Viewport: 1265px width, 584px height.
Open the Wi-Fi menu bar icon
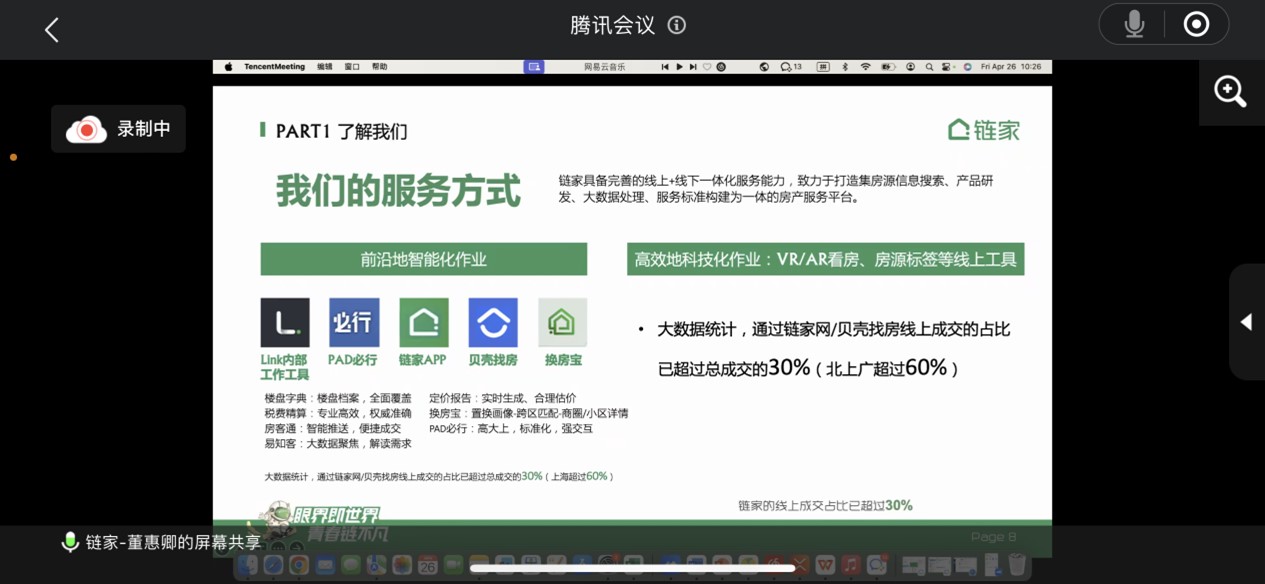pos(865,67)
